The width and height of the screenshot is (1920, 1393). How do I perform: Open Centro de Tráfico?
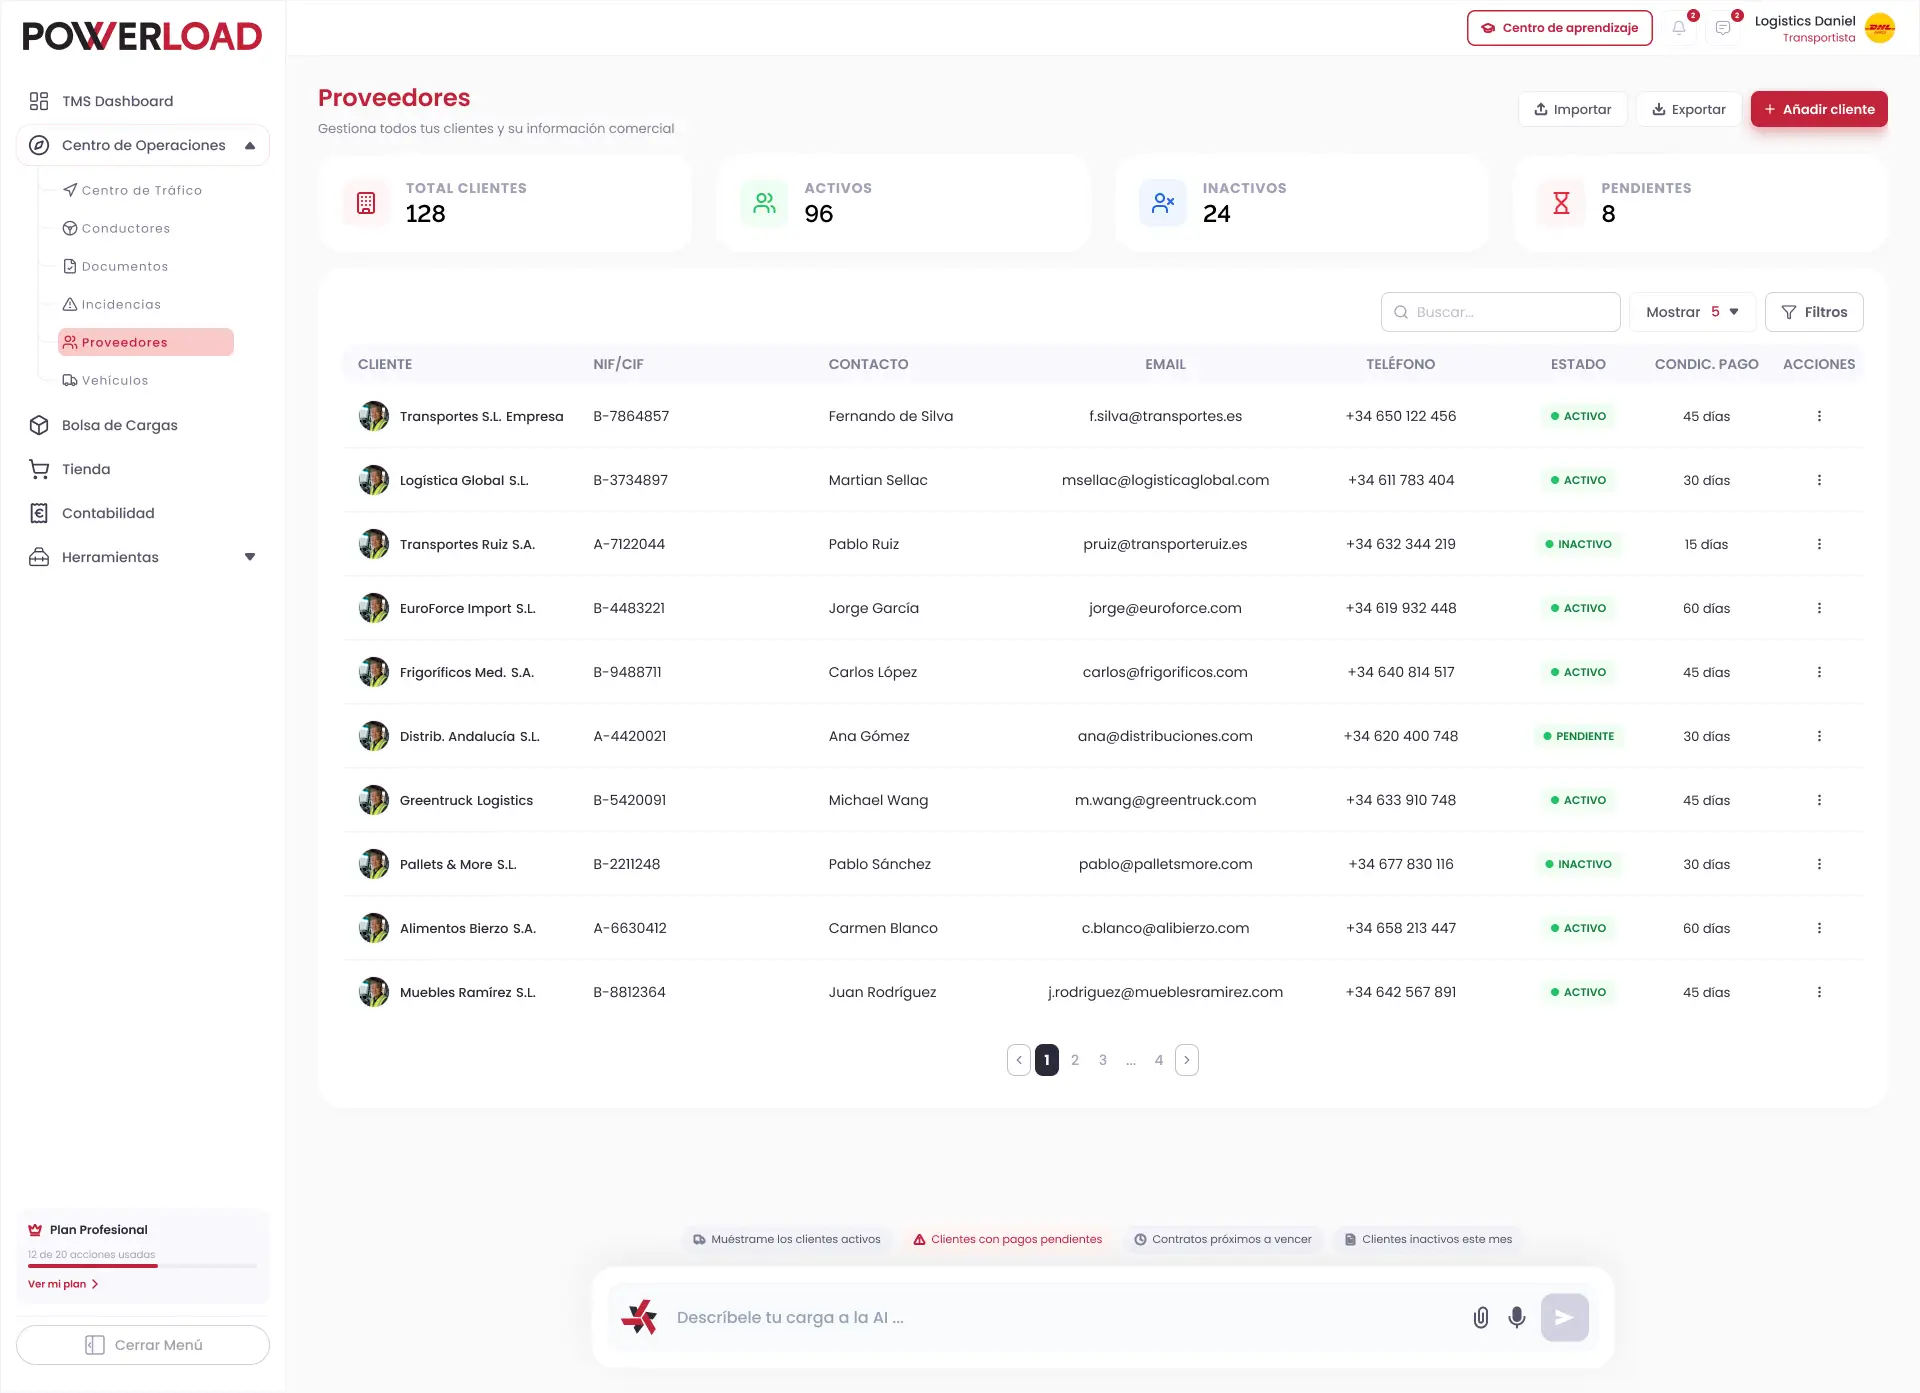[132, 190]
